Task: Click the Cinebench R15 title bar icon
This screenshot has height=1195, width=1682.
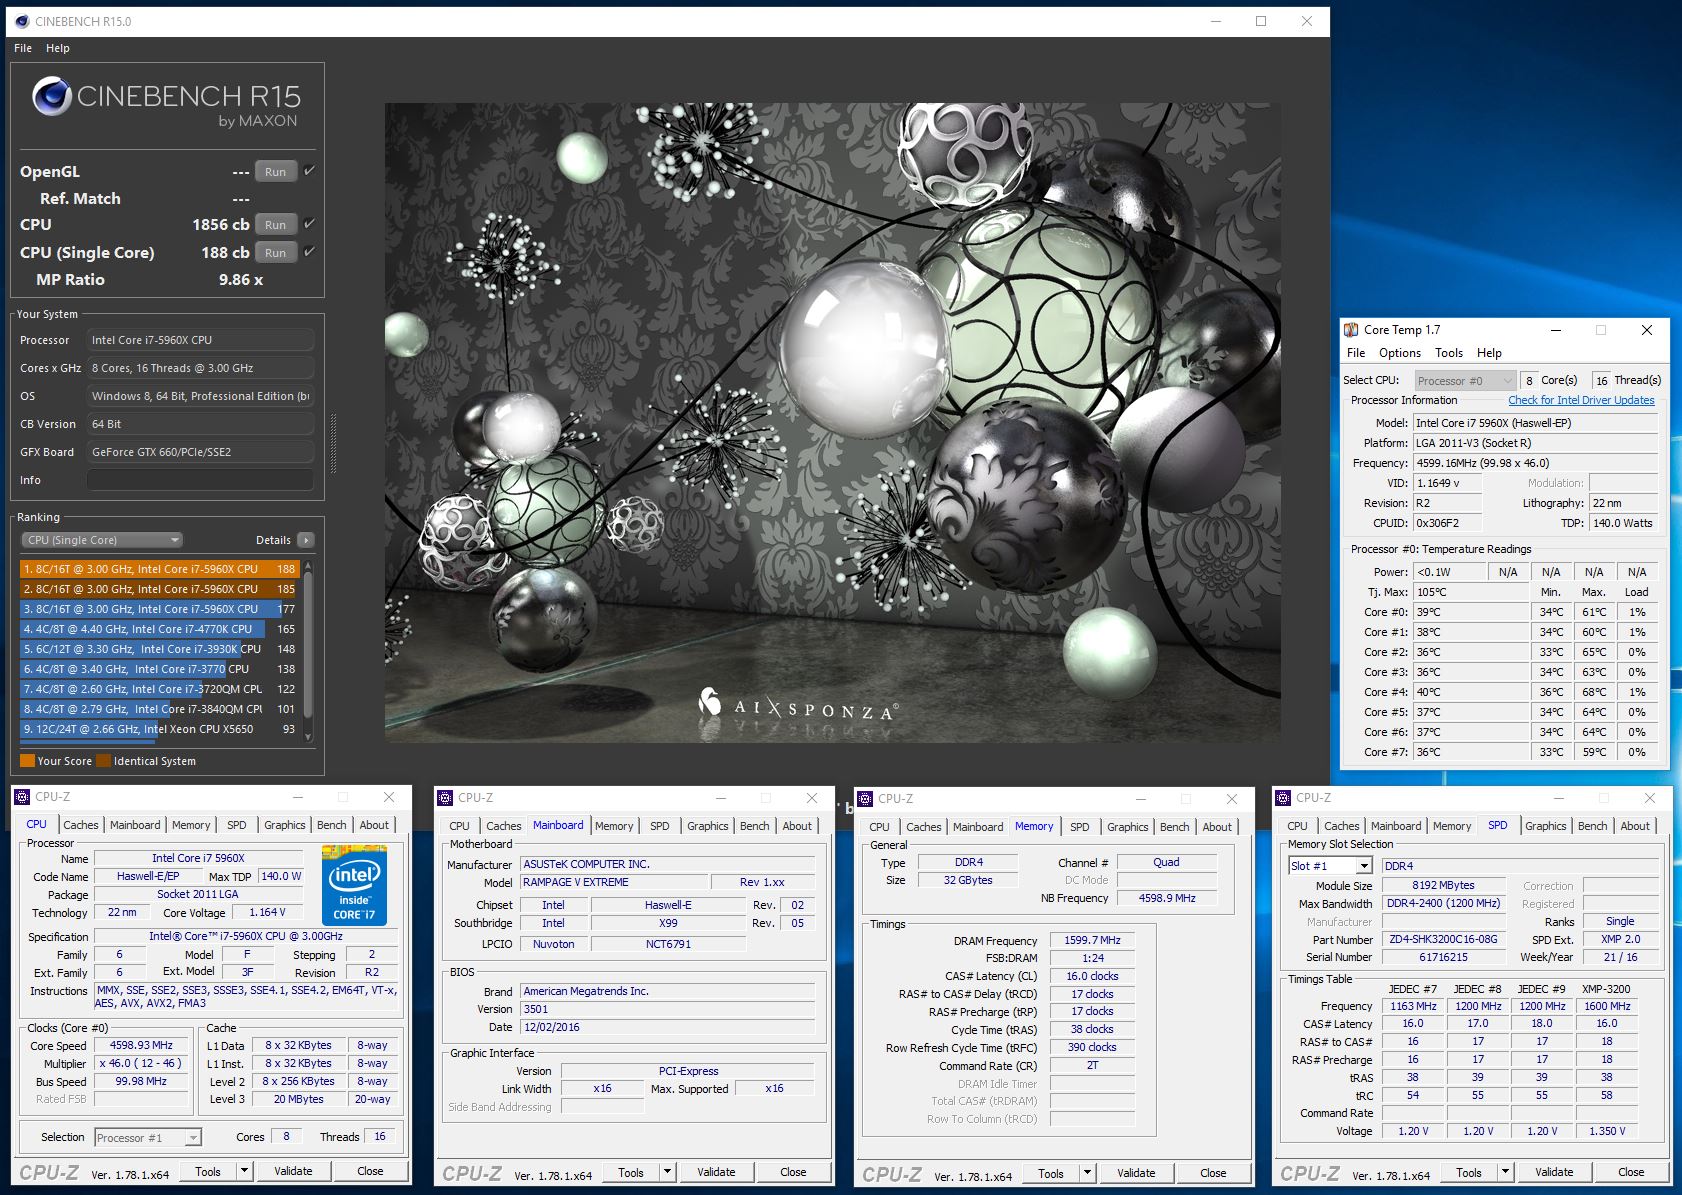Action: [21, 21]
